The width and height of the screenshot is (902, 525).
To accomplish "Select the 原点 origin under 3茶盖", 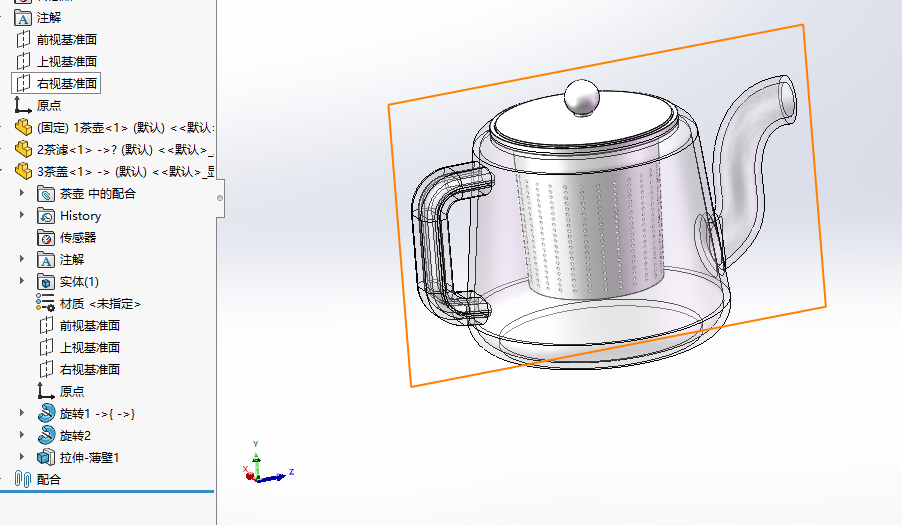I will 61,391.
